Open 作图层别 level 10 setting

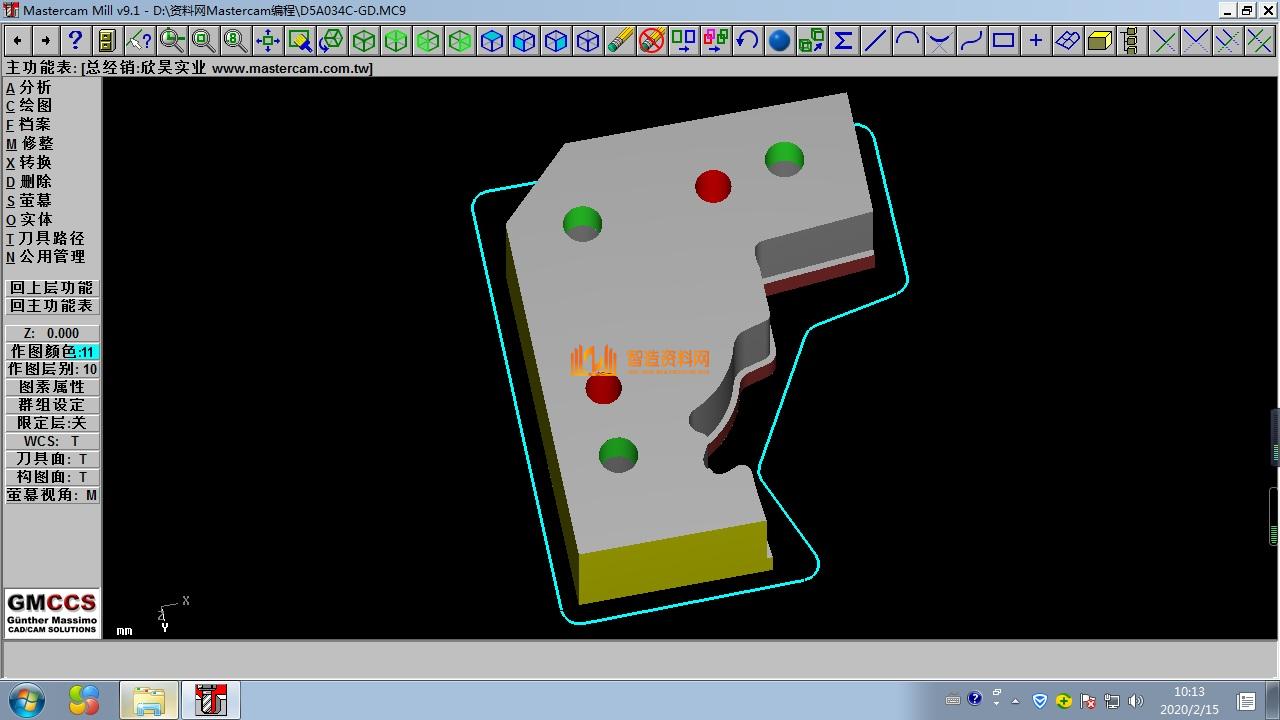[52, 369]
